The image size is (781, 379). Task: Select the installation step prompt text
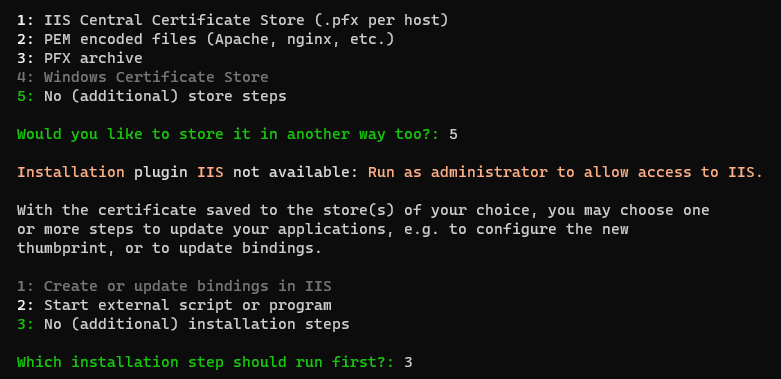206,362
